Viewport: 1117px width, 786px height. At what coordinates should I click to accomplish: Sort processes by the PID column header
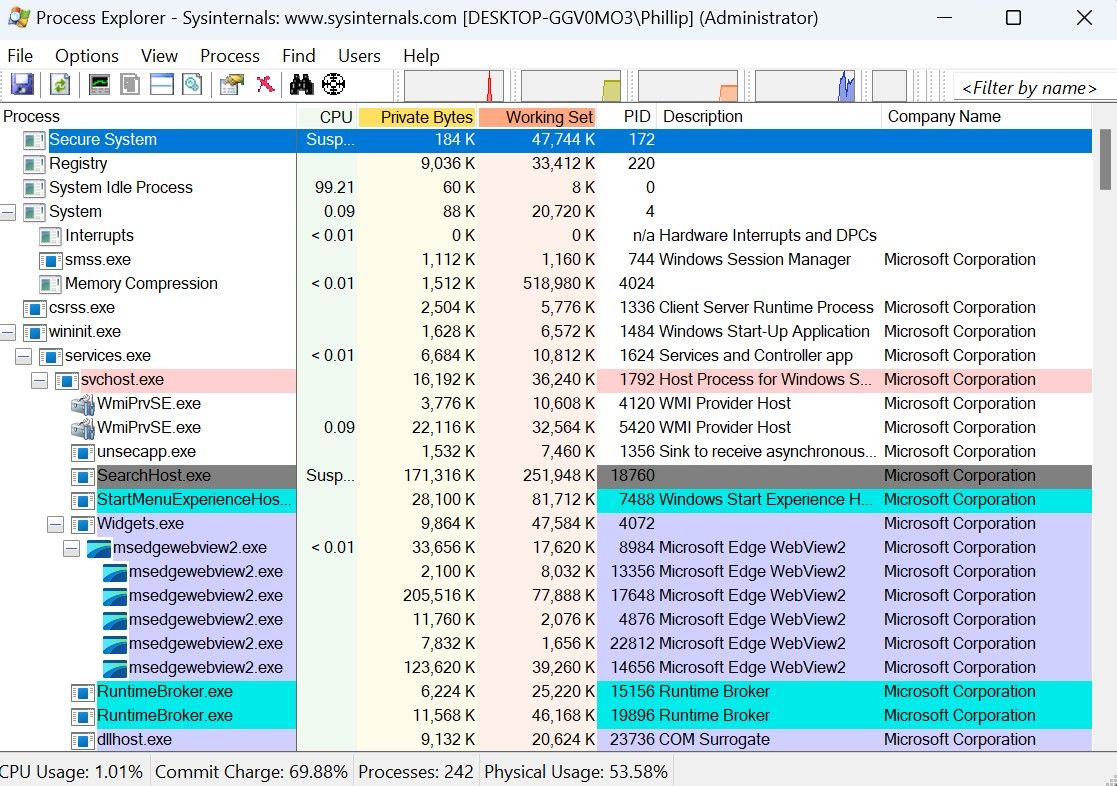pos(637,116)
